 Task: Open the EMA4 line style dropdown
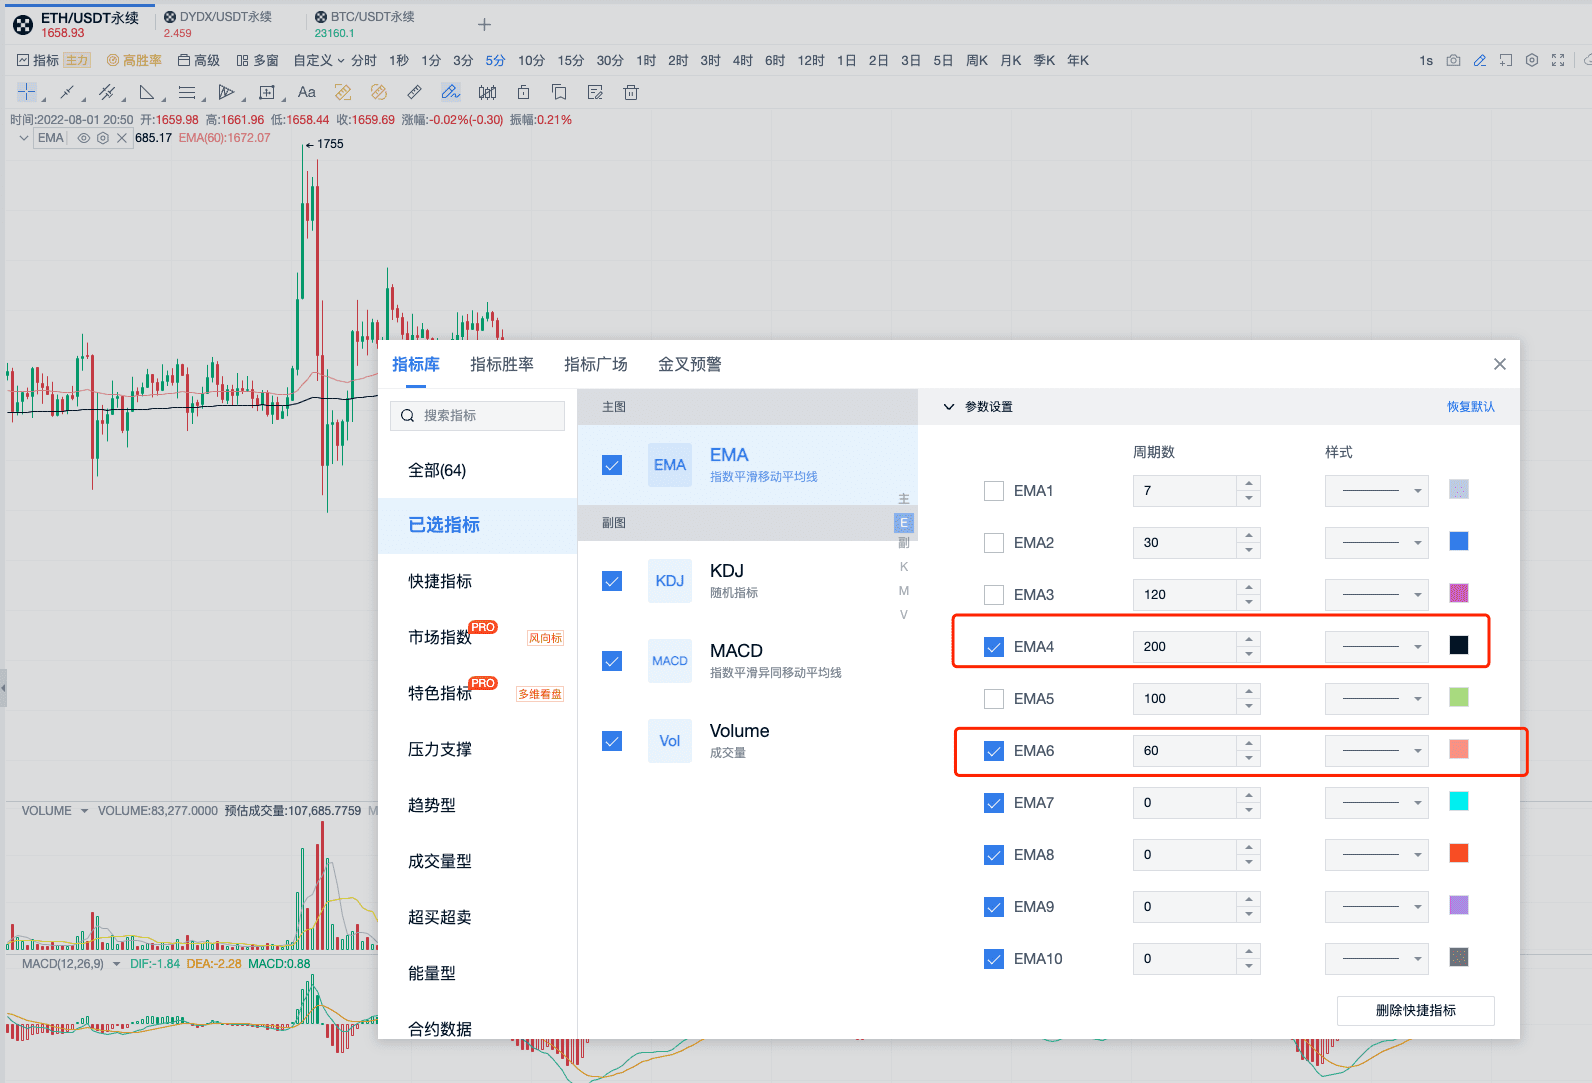pyautogui.click(x=1377, y=647)
